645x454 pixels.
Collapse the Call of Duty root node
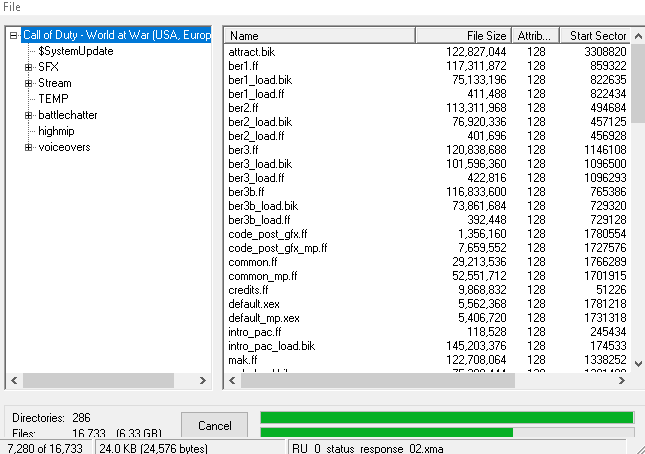[x=14, y=35]
